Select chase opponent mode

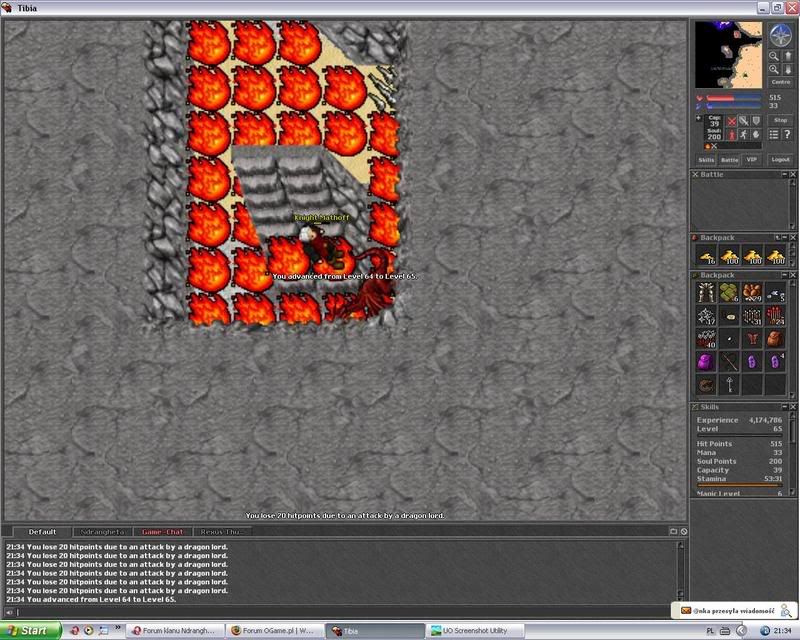[x=744, y=135]
